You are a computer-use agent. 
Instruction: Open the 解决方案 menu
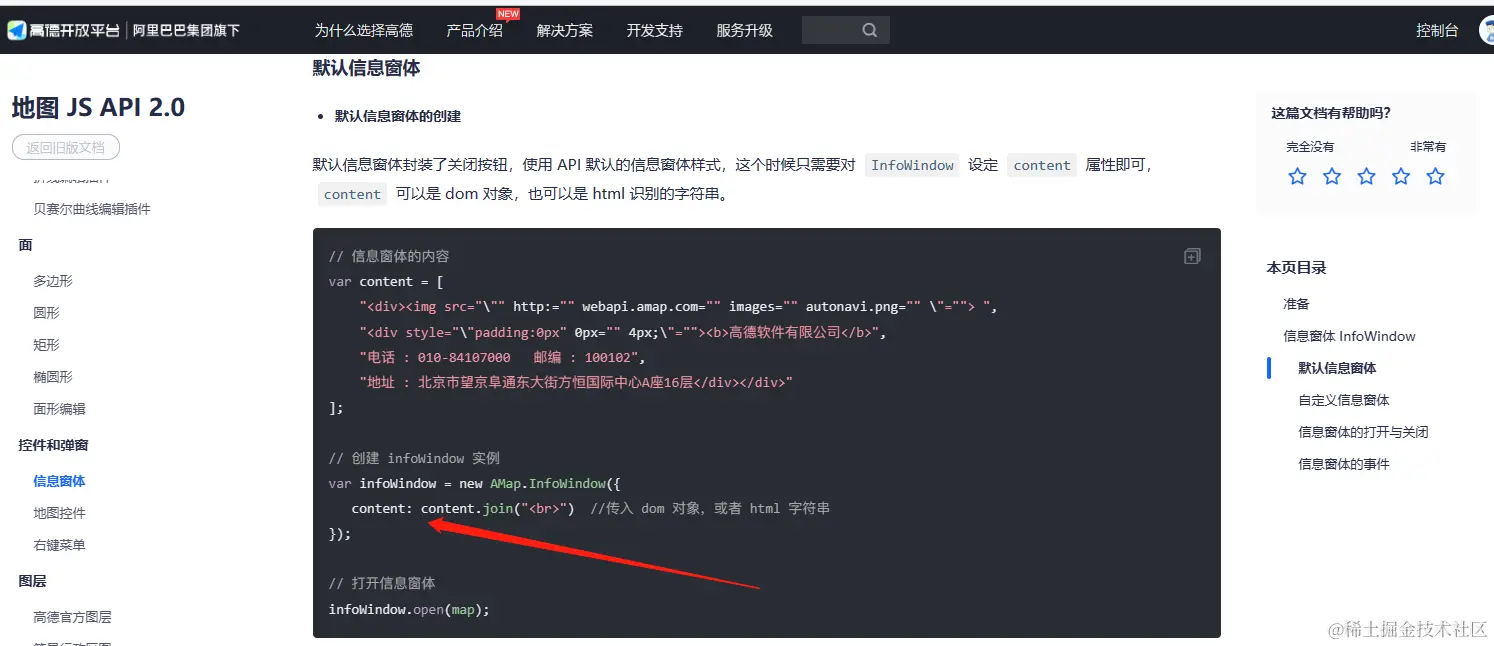564,30
